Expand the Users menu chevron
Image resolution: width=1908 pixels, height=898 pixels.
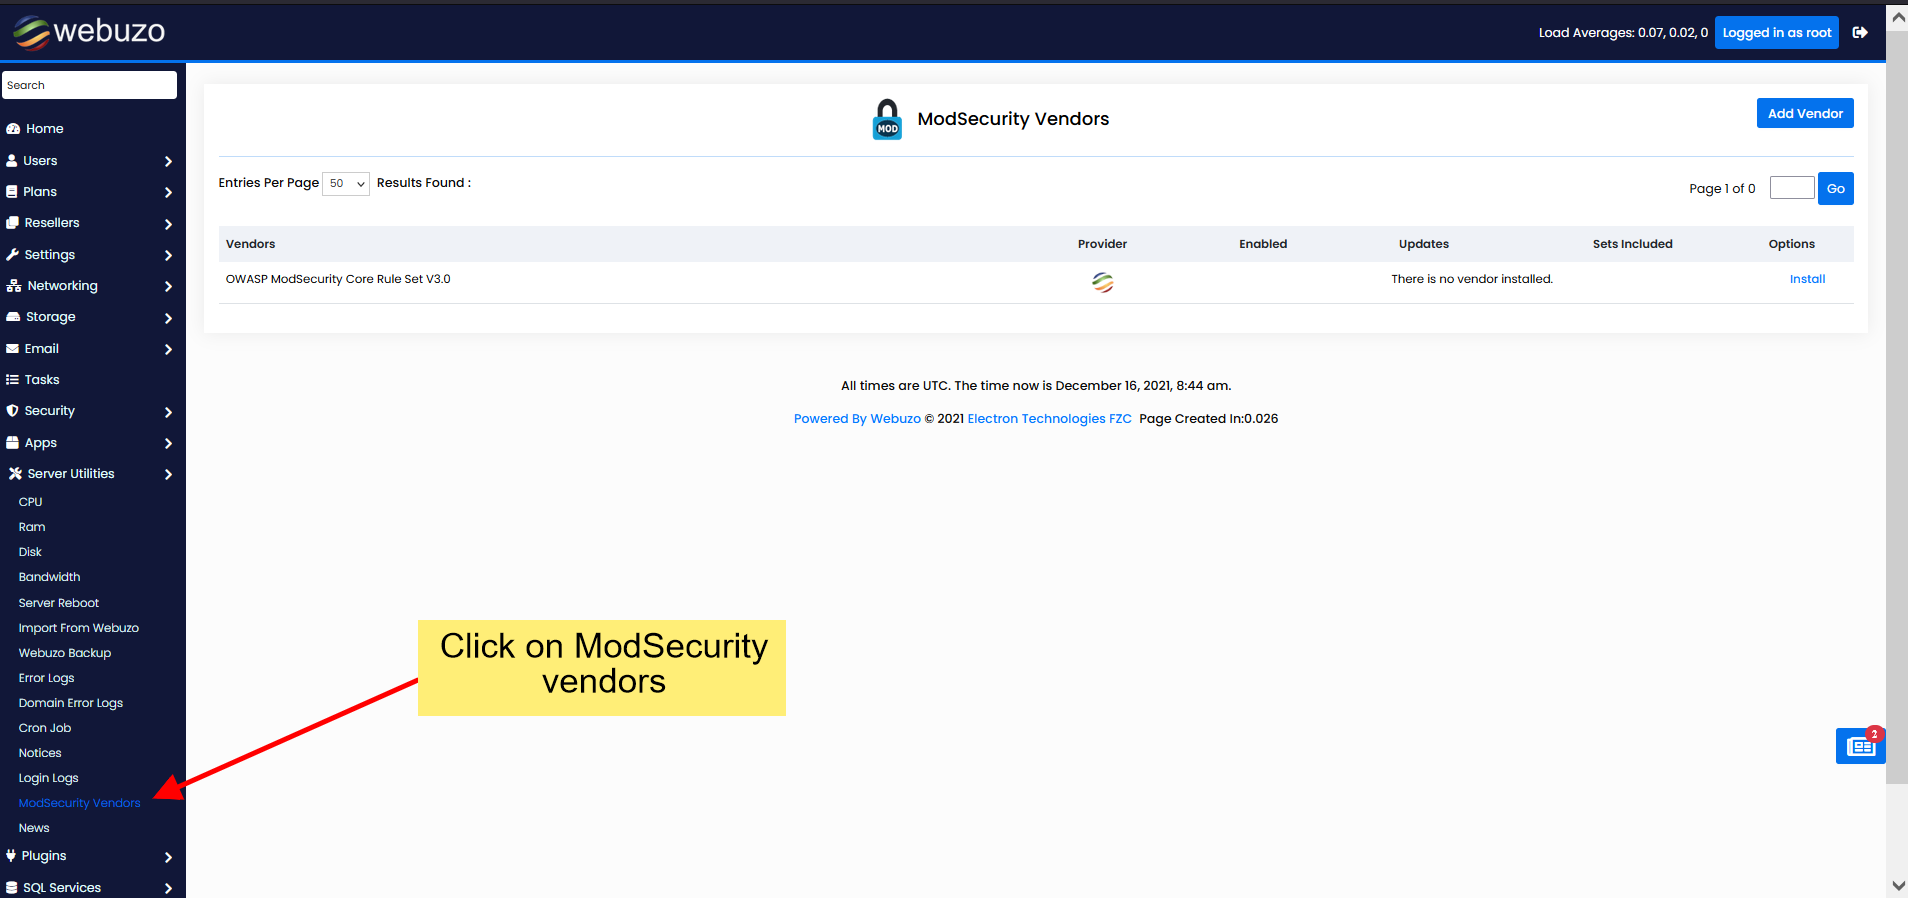click(168, 161)
